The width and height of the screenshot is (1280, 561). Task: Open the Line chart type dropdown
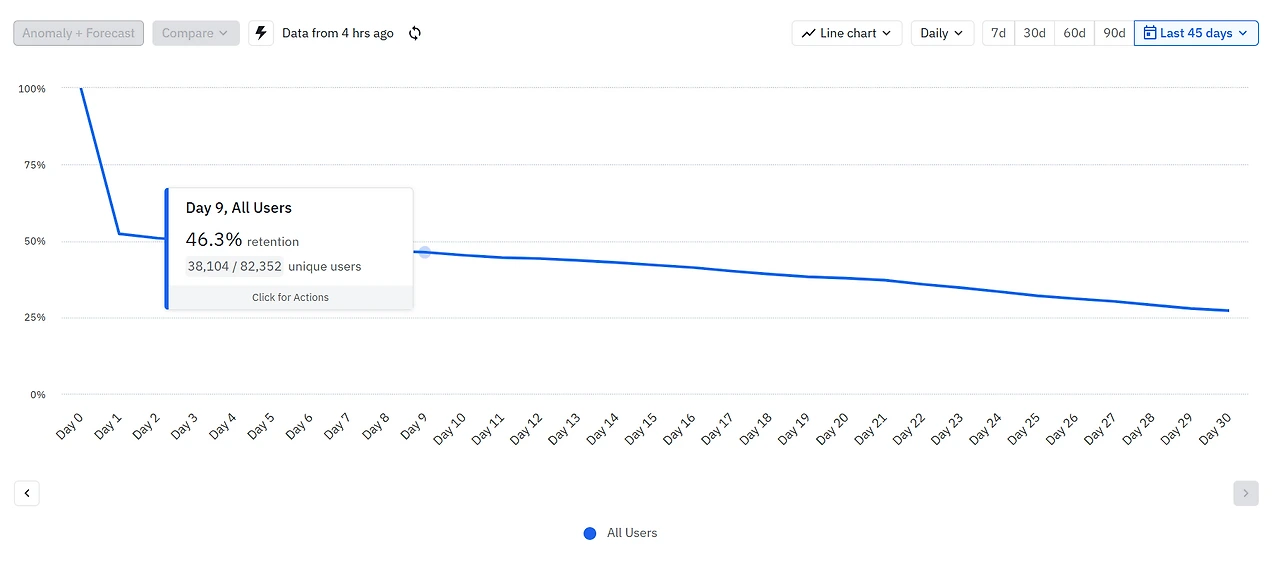click(x=847, y=33)
